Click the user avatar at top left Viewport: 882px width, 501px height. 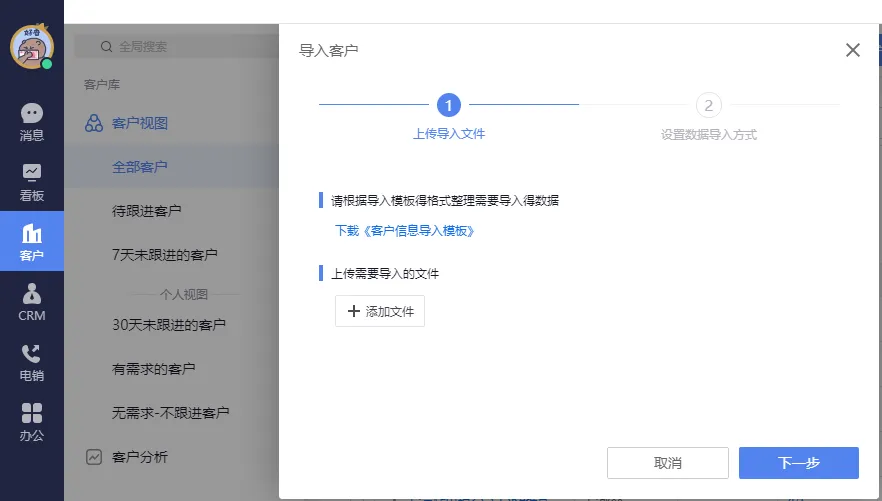click(x=32, y=47)
